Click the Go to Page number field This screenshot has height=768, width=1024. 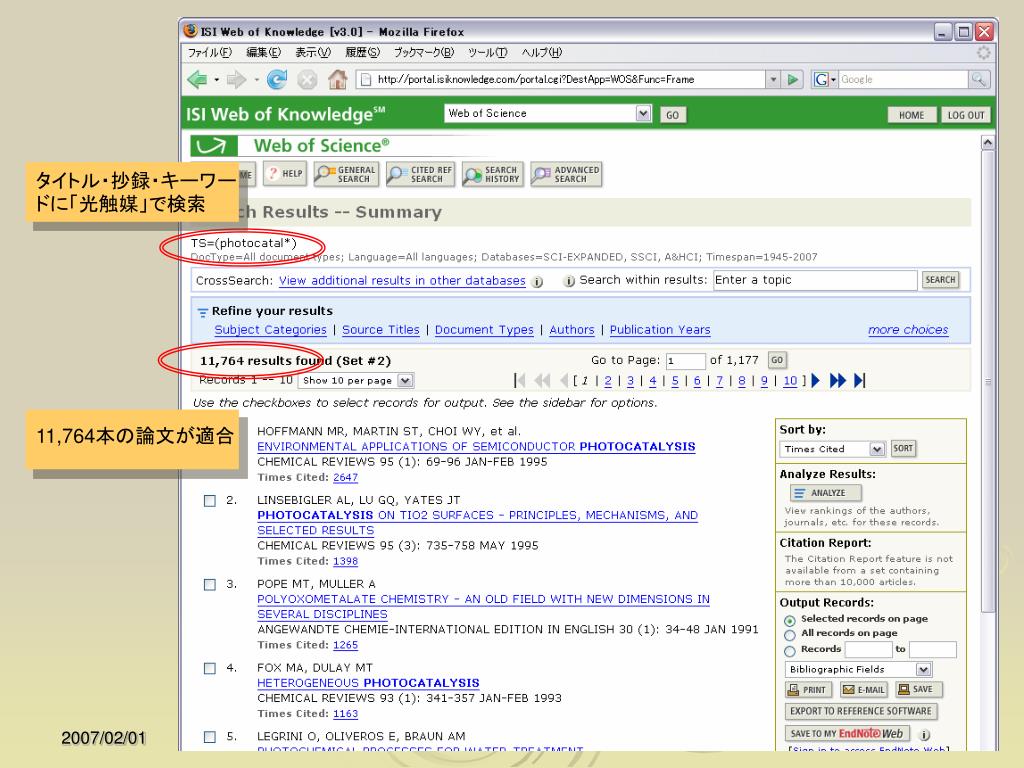pyautogui.click(x=686, y=360)
